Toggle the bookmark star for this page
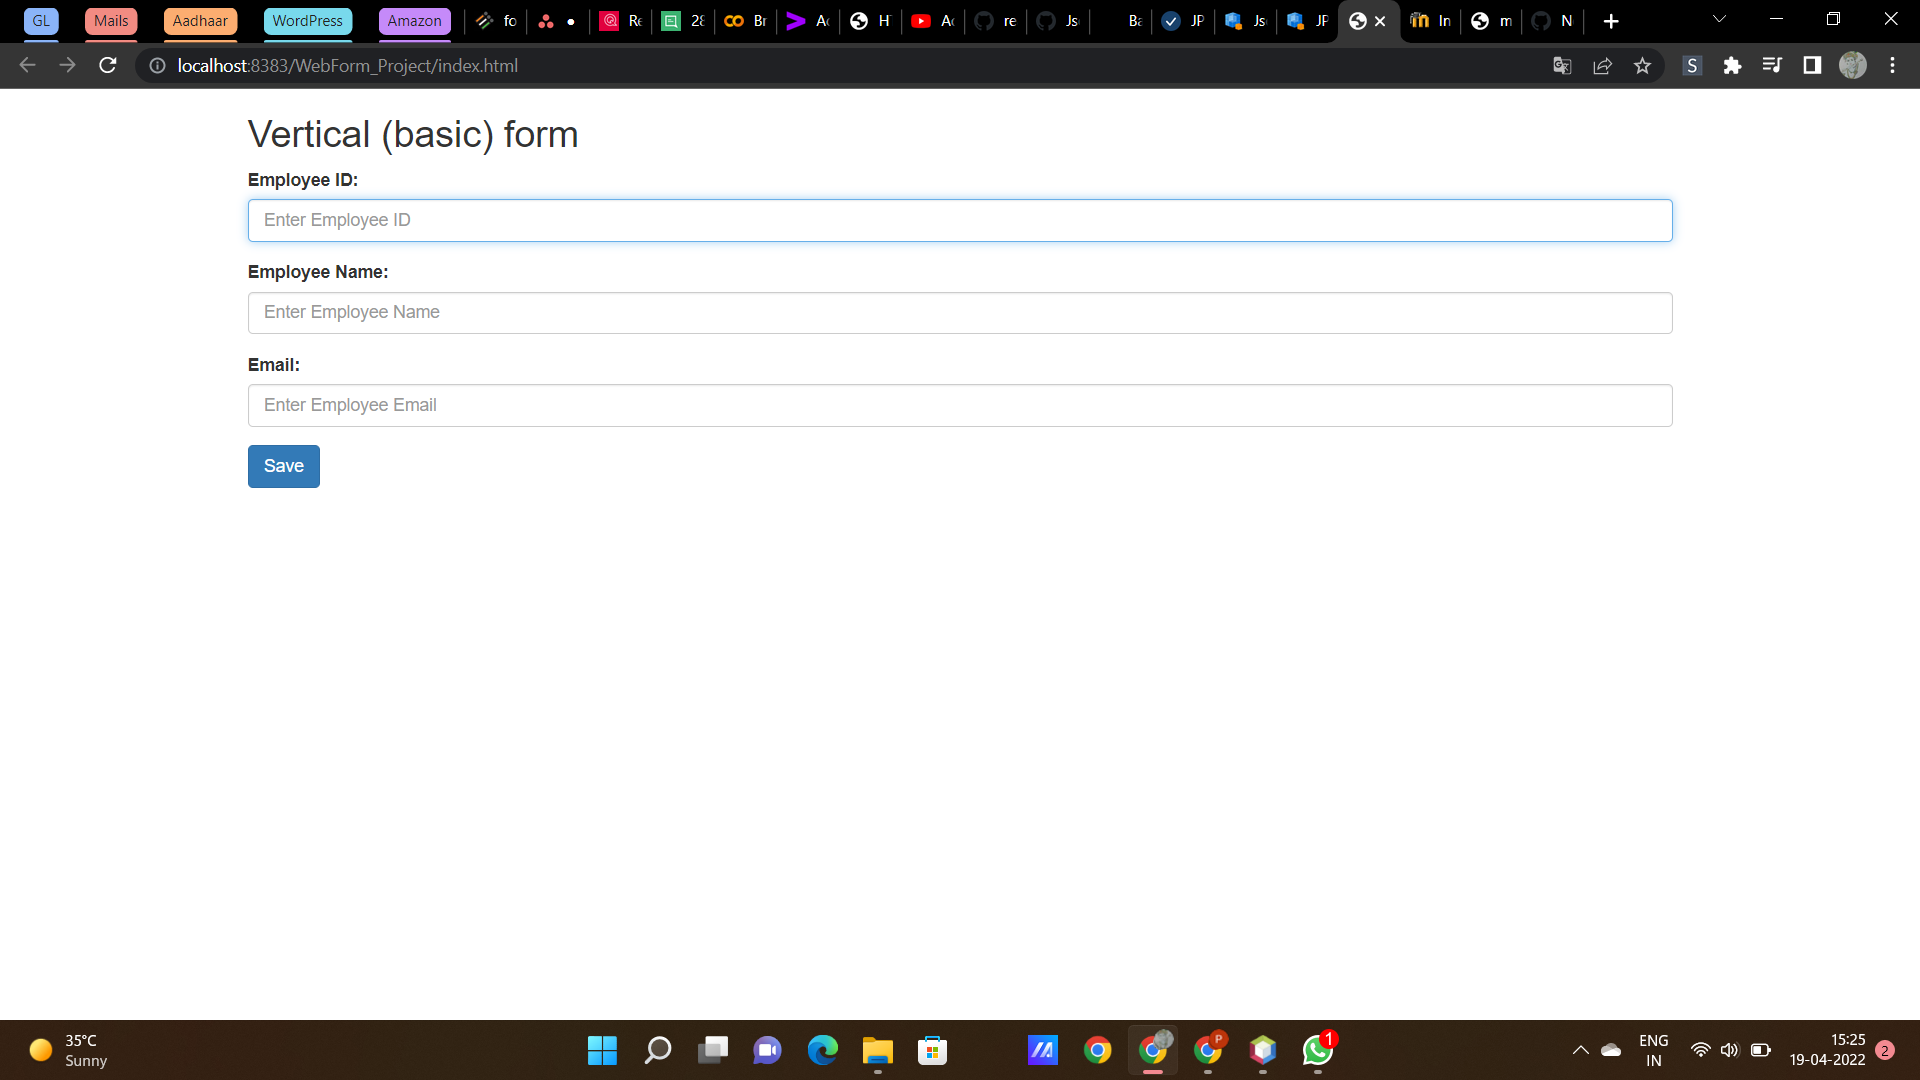1920x1080 pixels. click(1642, 65)
